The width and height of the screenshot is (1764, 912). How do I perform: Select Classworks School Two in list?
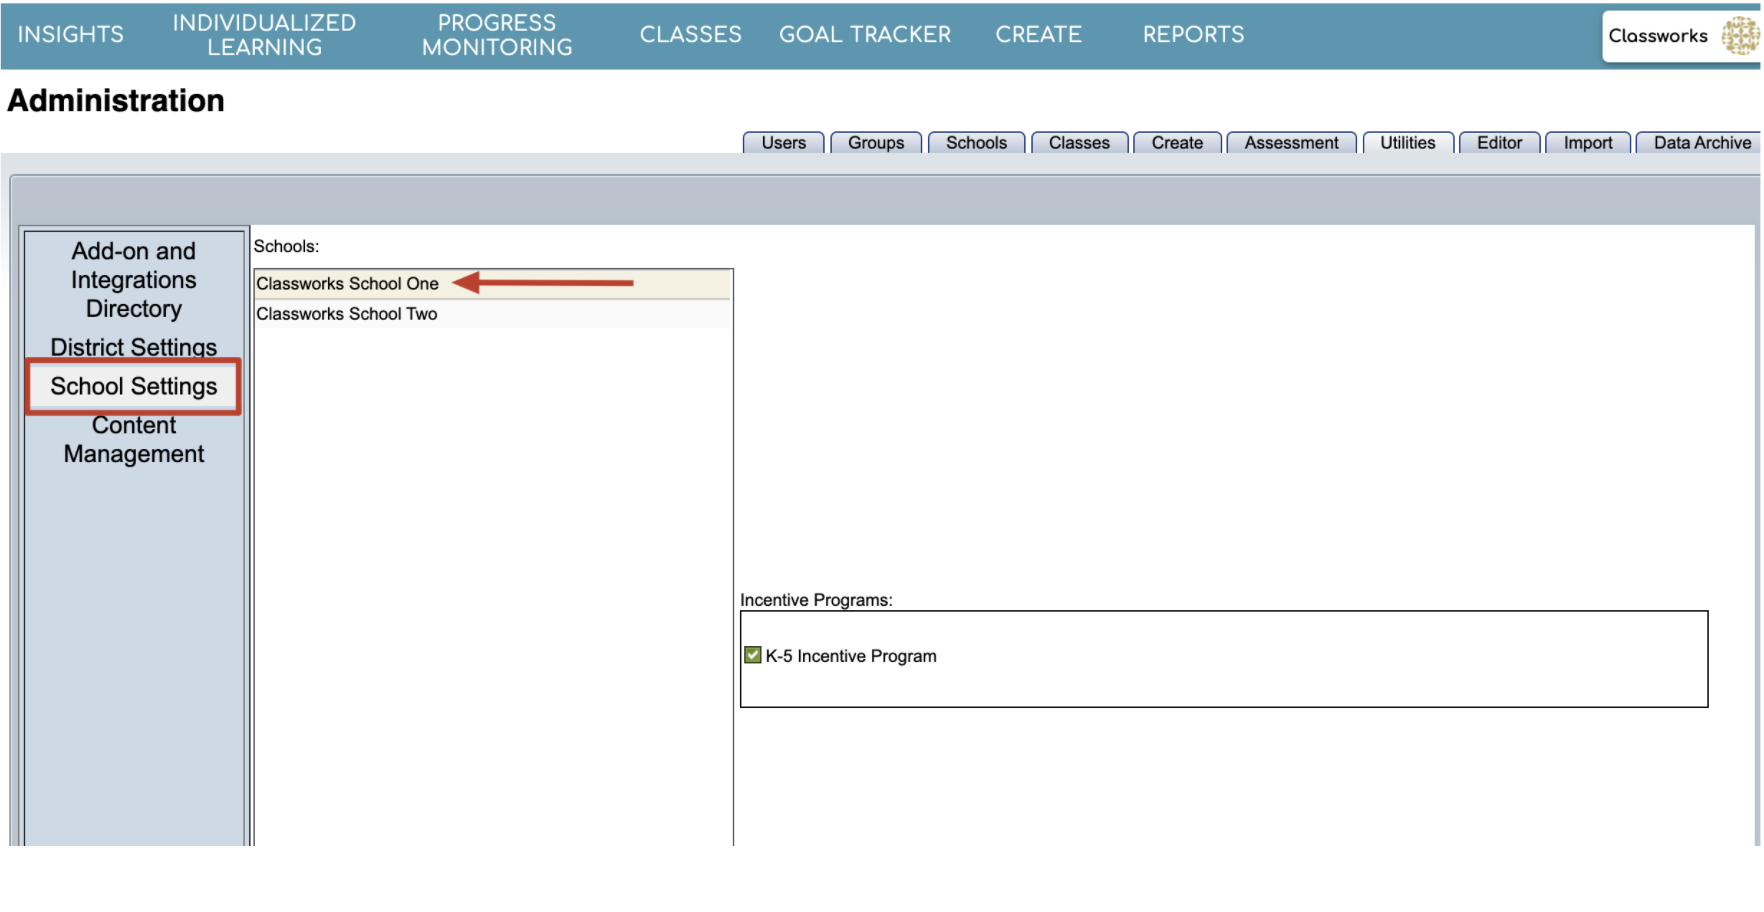click(492, 314)
